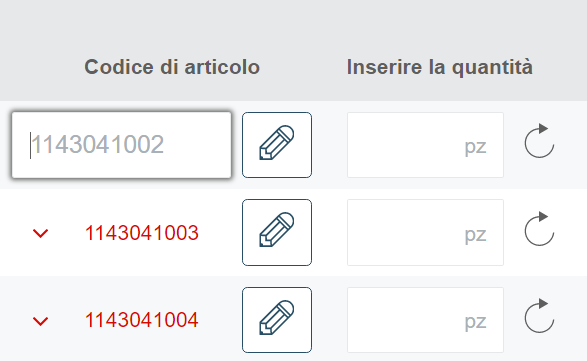Reset the quantity in the first row

click(x=539, y=141)
